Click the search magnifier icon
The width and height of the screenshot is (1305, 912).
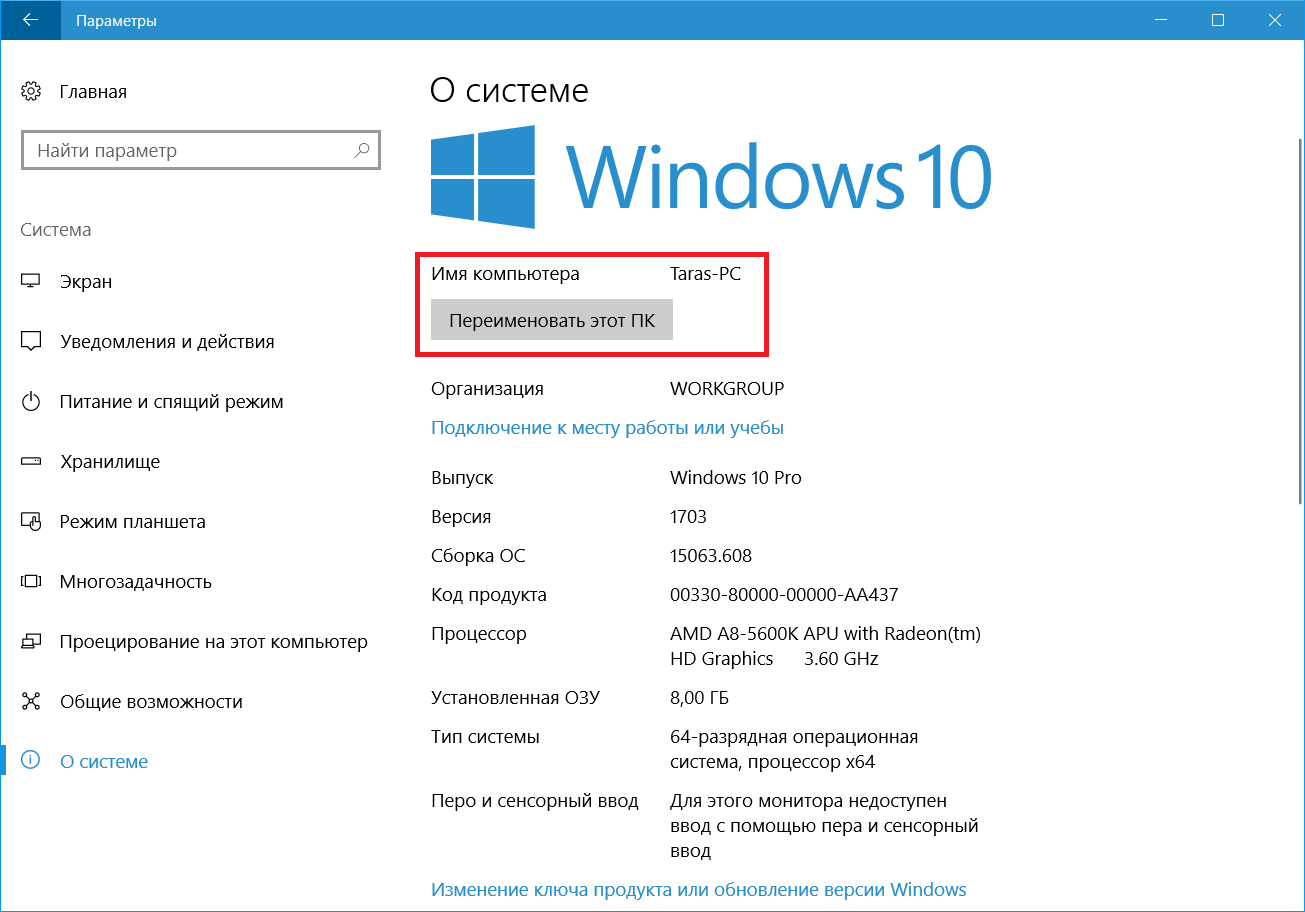point(362,151)
